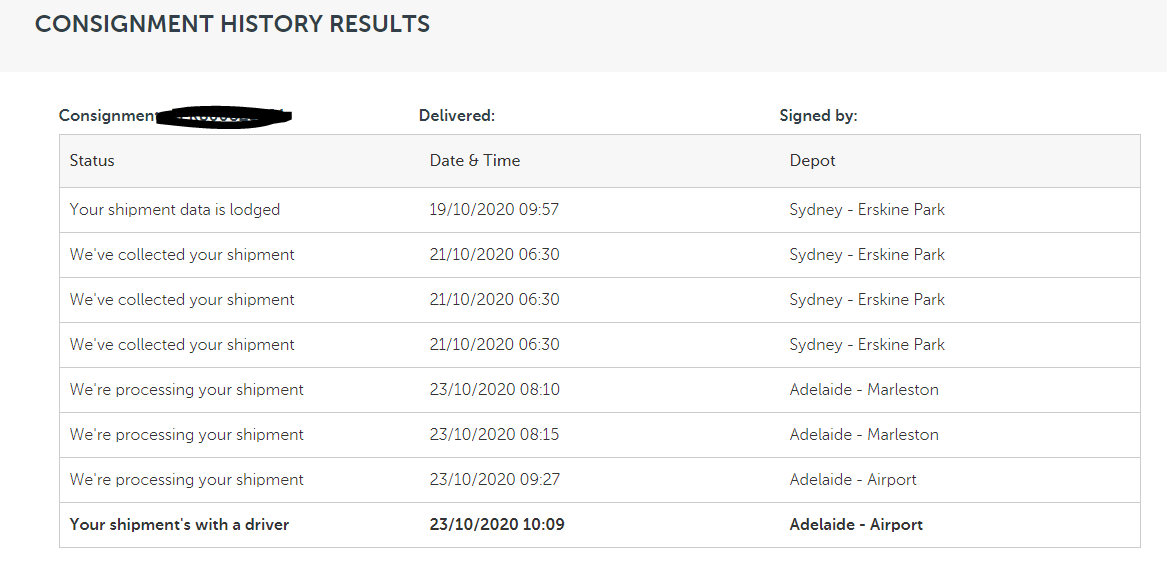Click the Consignment History Results heading
This screenshot has width=1167, height=585.
point(232,24)
